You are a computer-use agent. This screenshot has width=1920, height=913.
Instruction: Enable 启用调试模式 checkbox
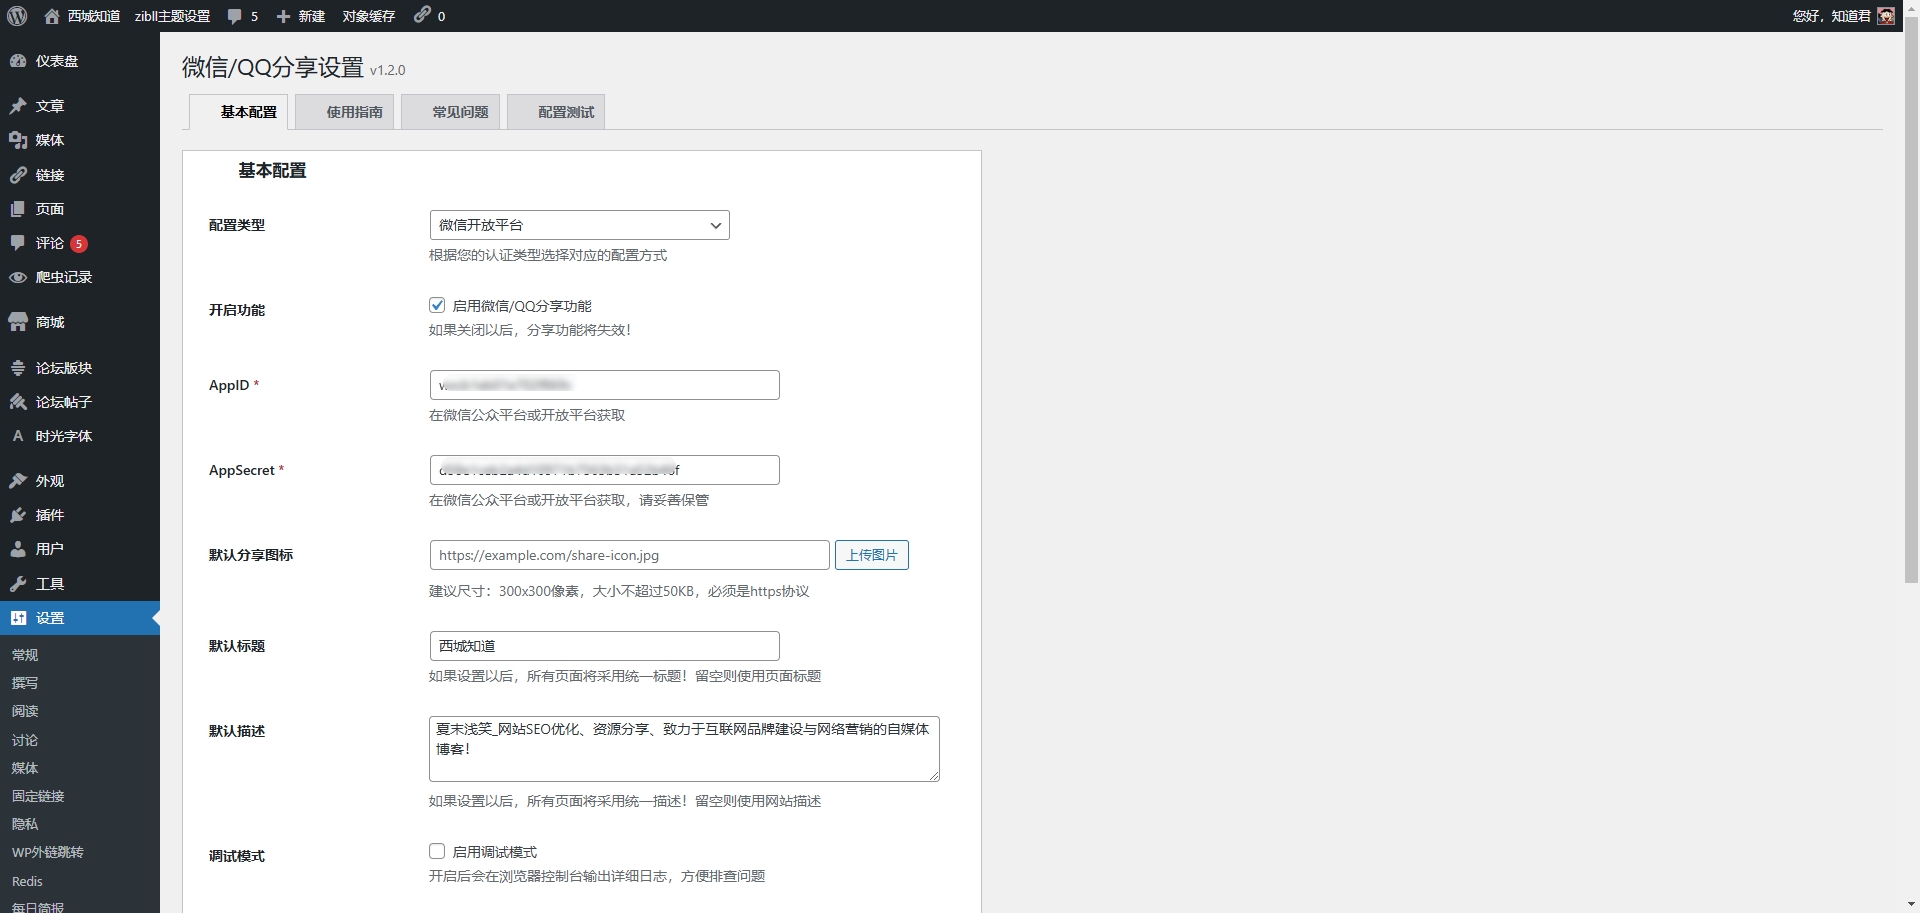(x=437, y=851)
